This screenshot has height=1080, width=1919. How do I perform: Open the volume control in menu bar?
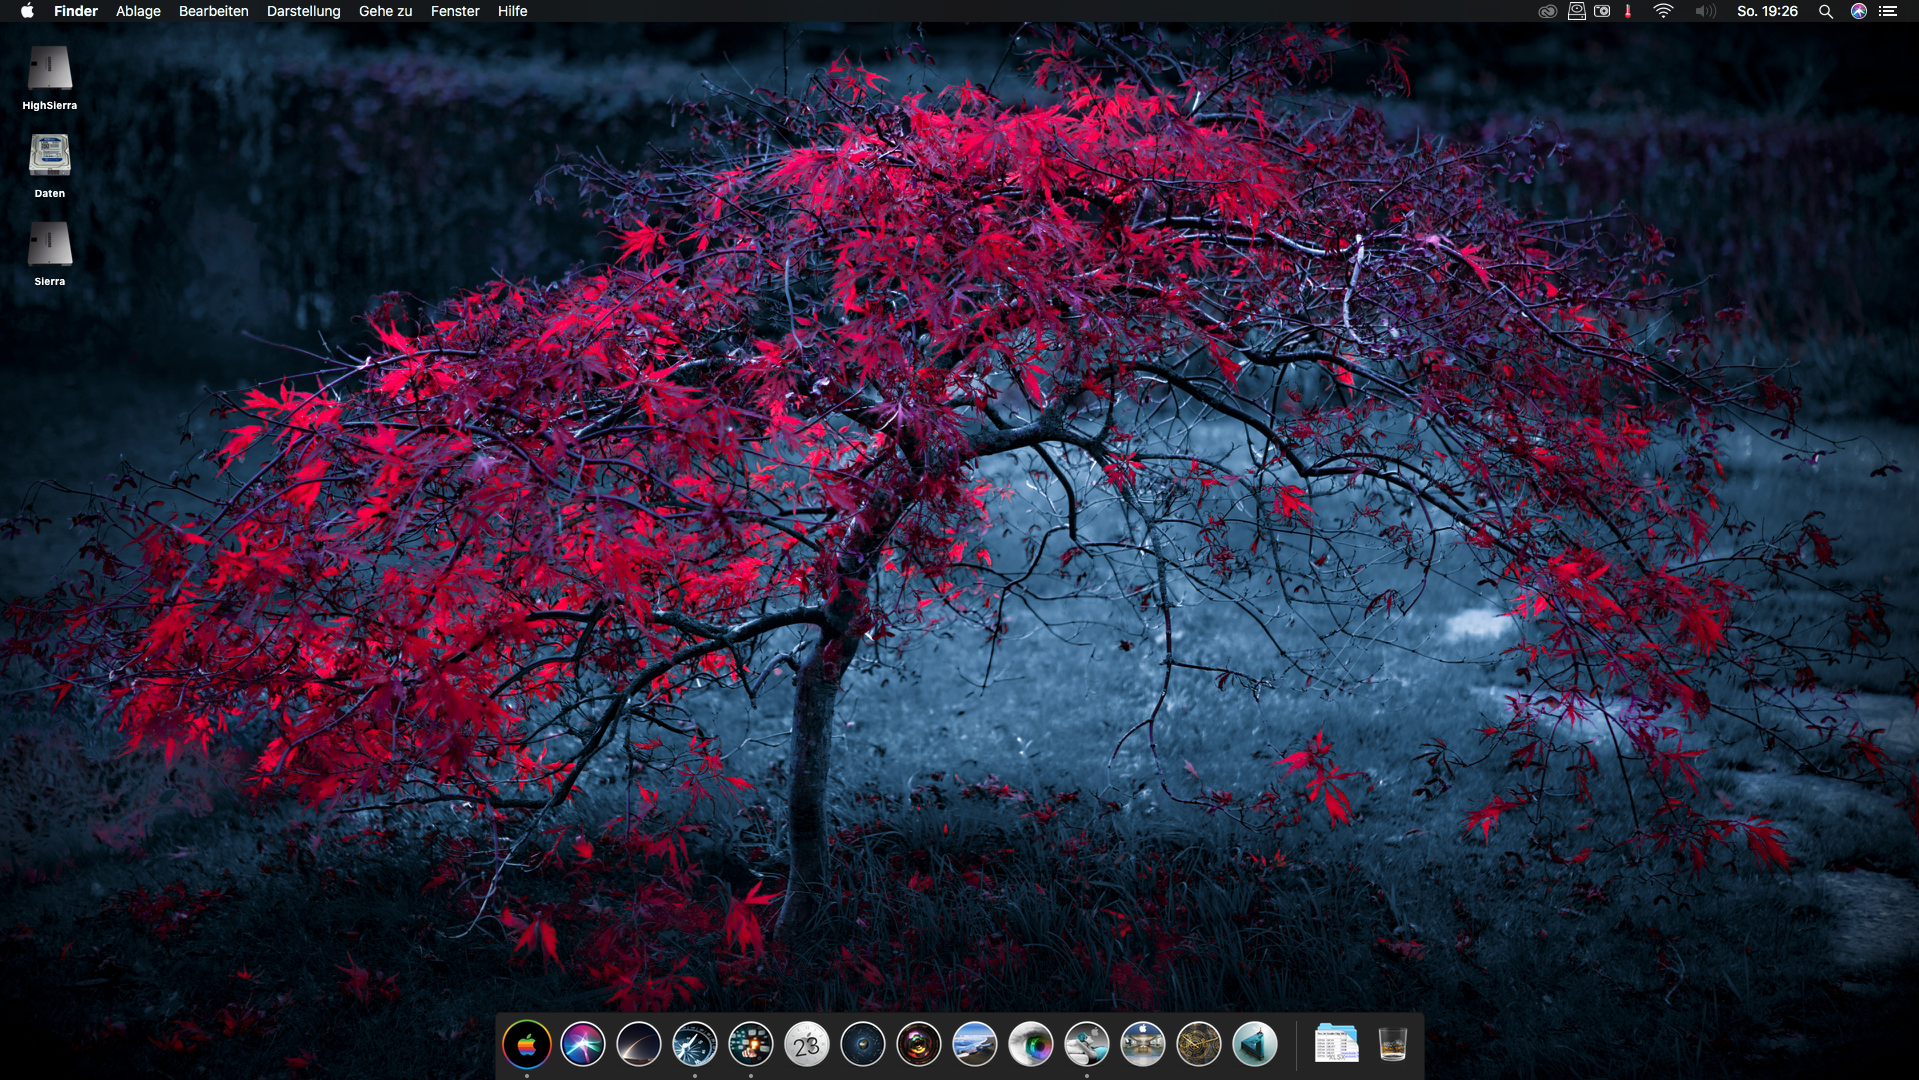1704,11
